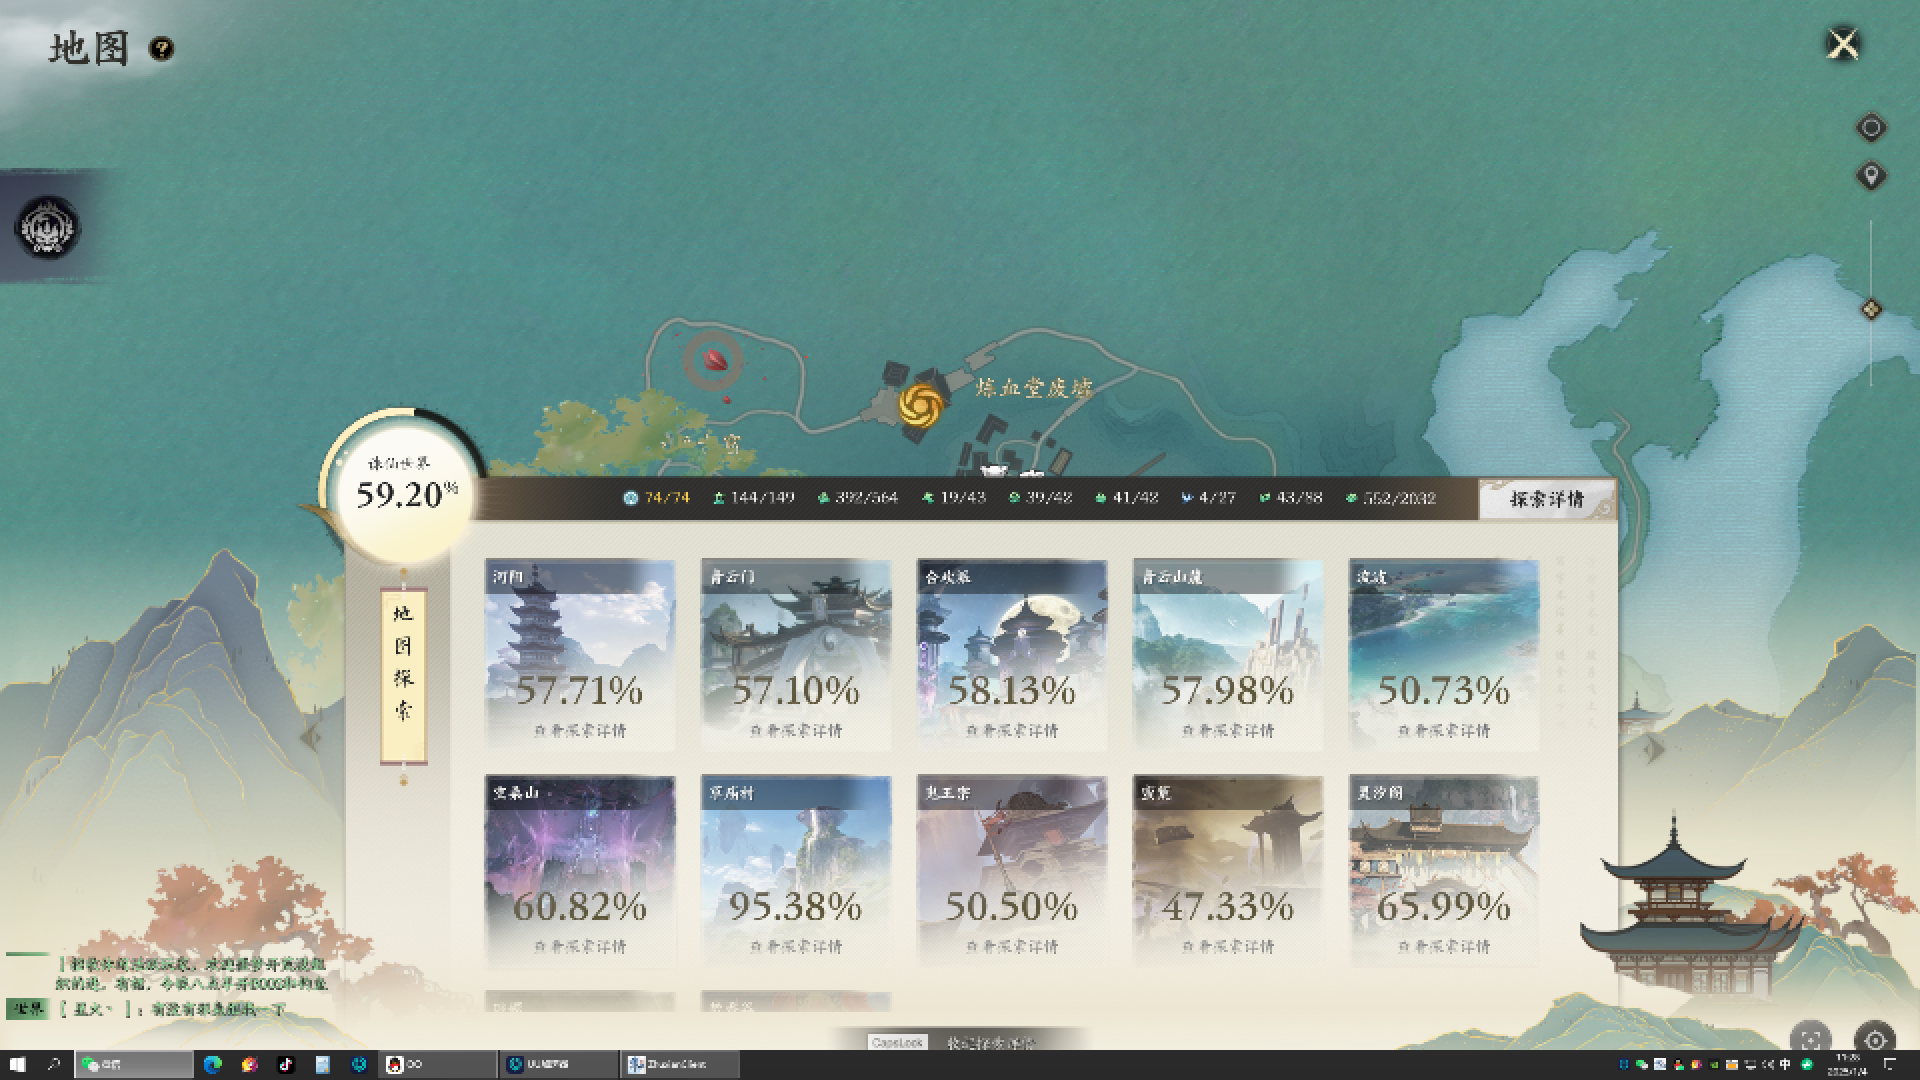Click the icon beside 19/43
Viewport: 1920px width, 1080px height.
click(928, 498)
